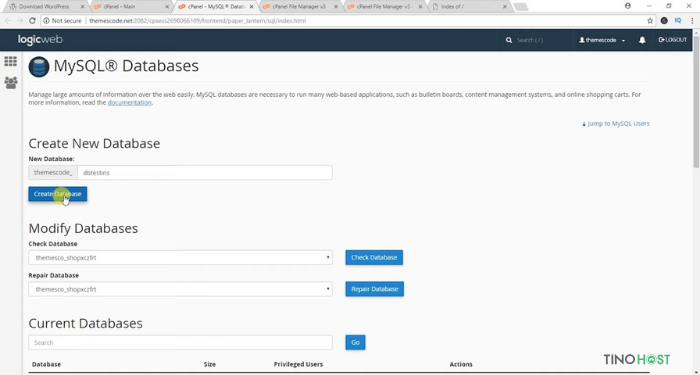Image resolution: width=700 pixels, height=375 pixels.
Task: Close the Download WordPress tab
Action: click(x=83, y=7)
